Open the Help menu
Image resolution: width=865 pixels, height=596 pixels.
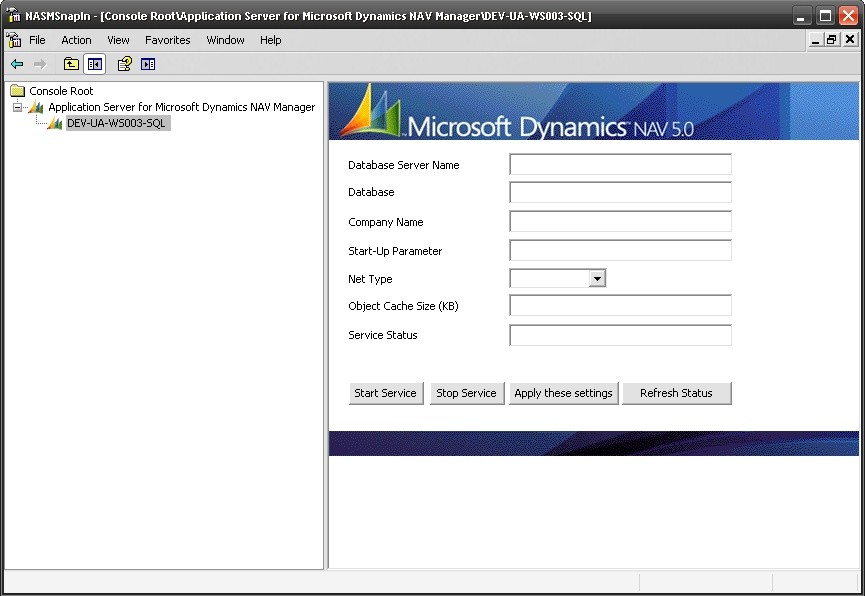point(270,40)
